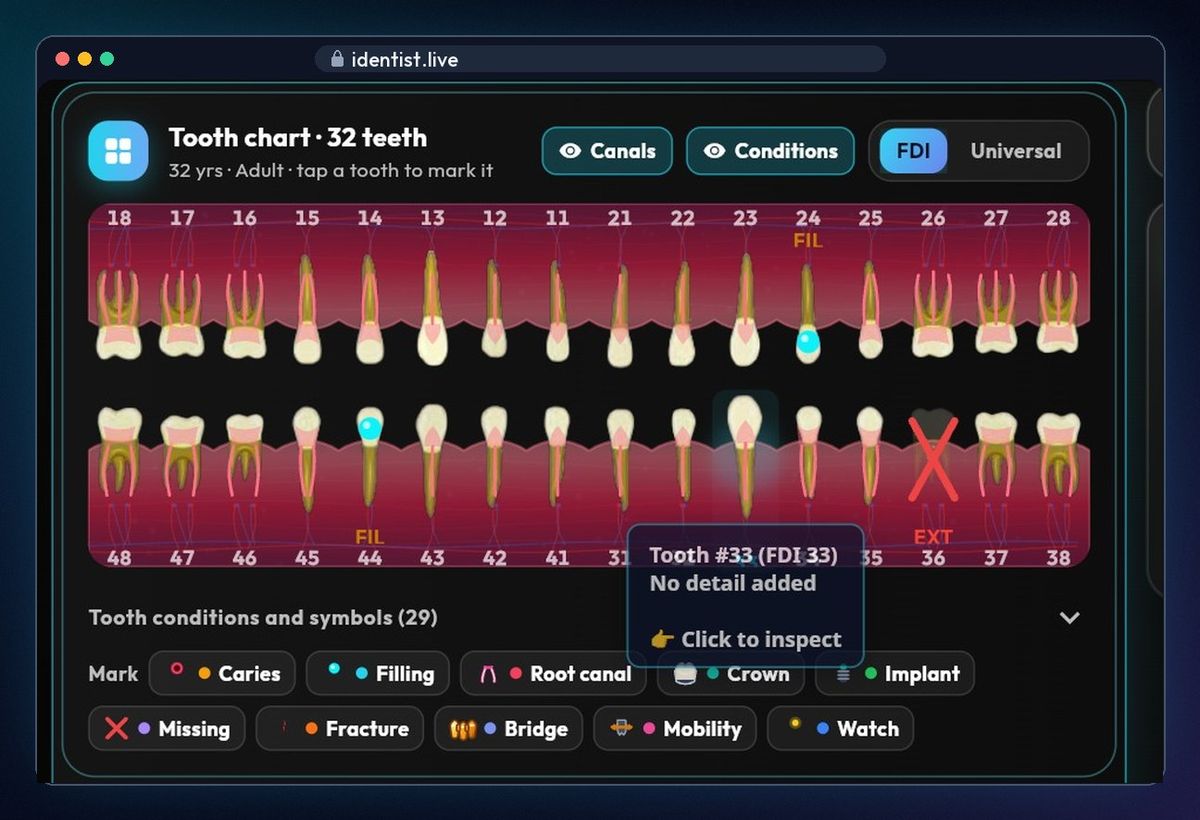Select upper tooth 25
The height and width of the screenshot is (820, 1200).
point(870,308)
